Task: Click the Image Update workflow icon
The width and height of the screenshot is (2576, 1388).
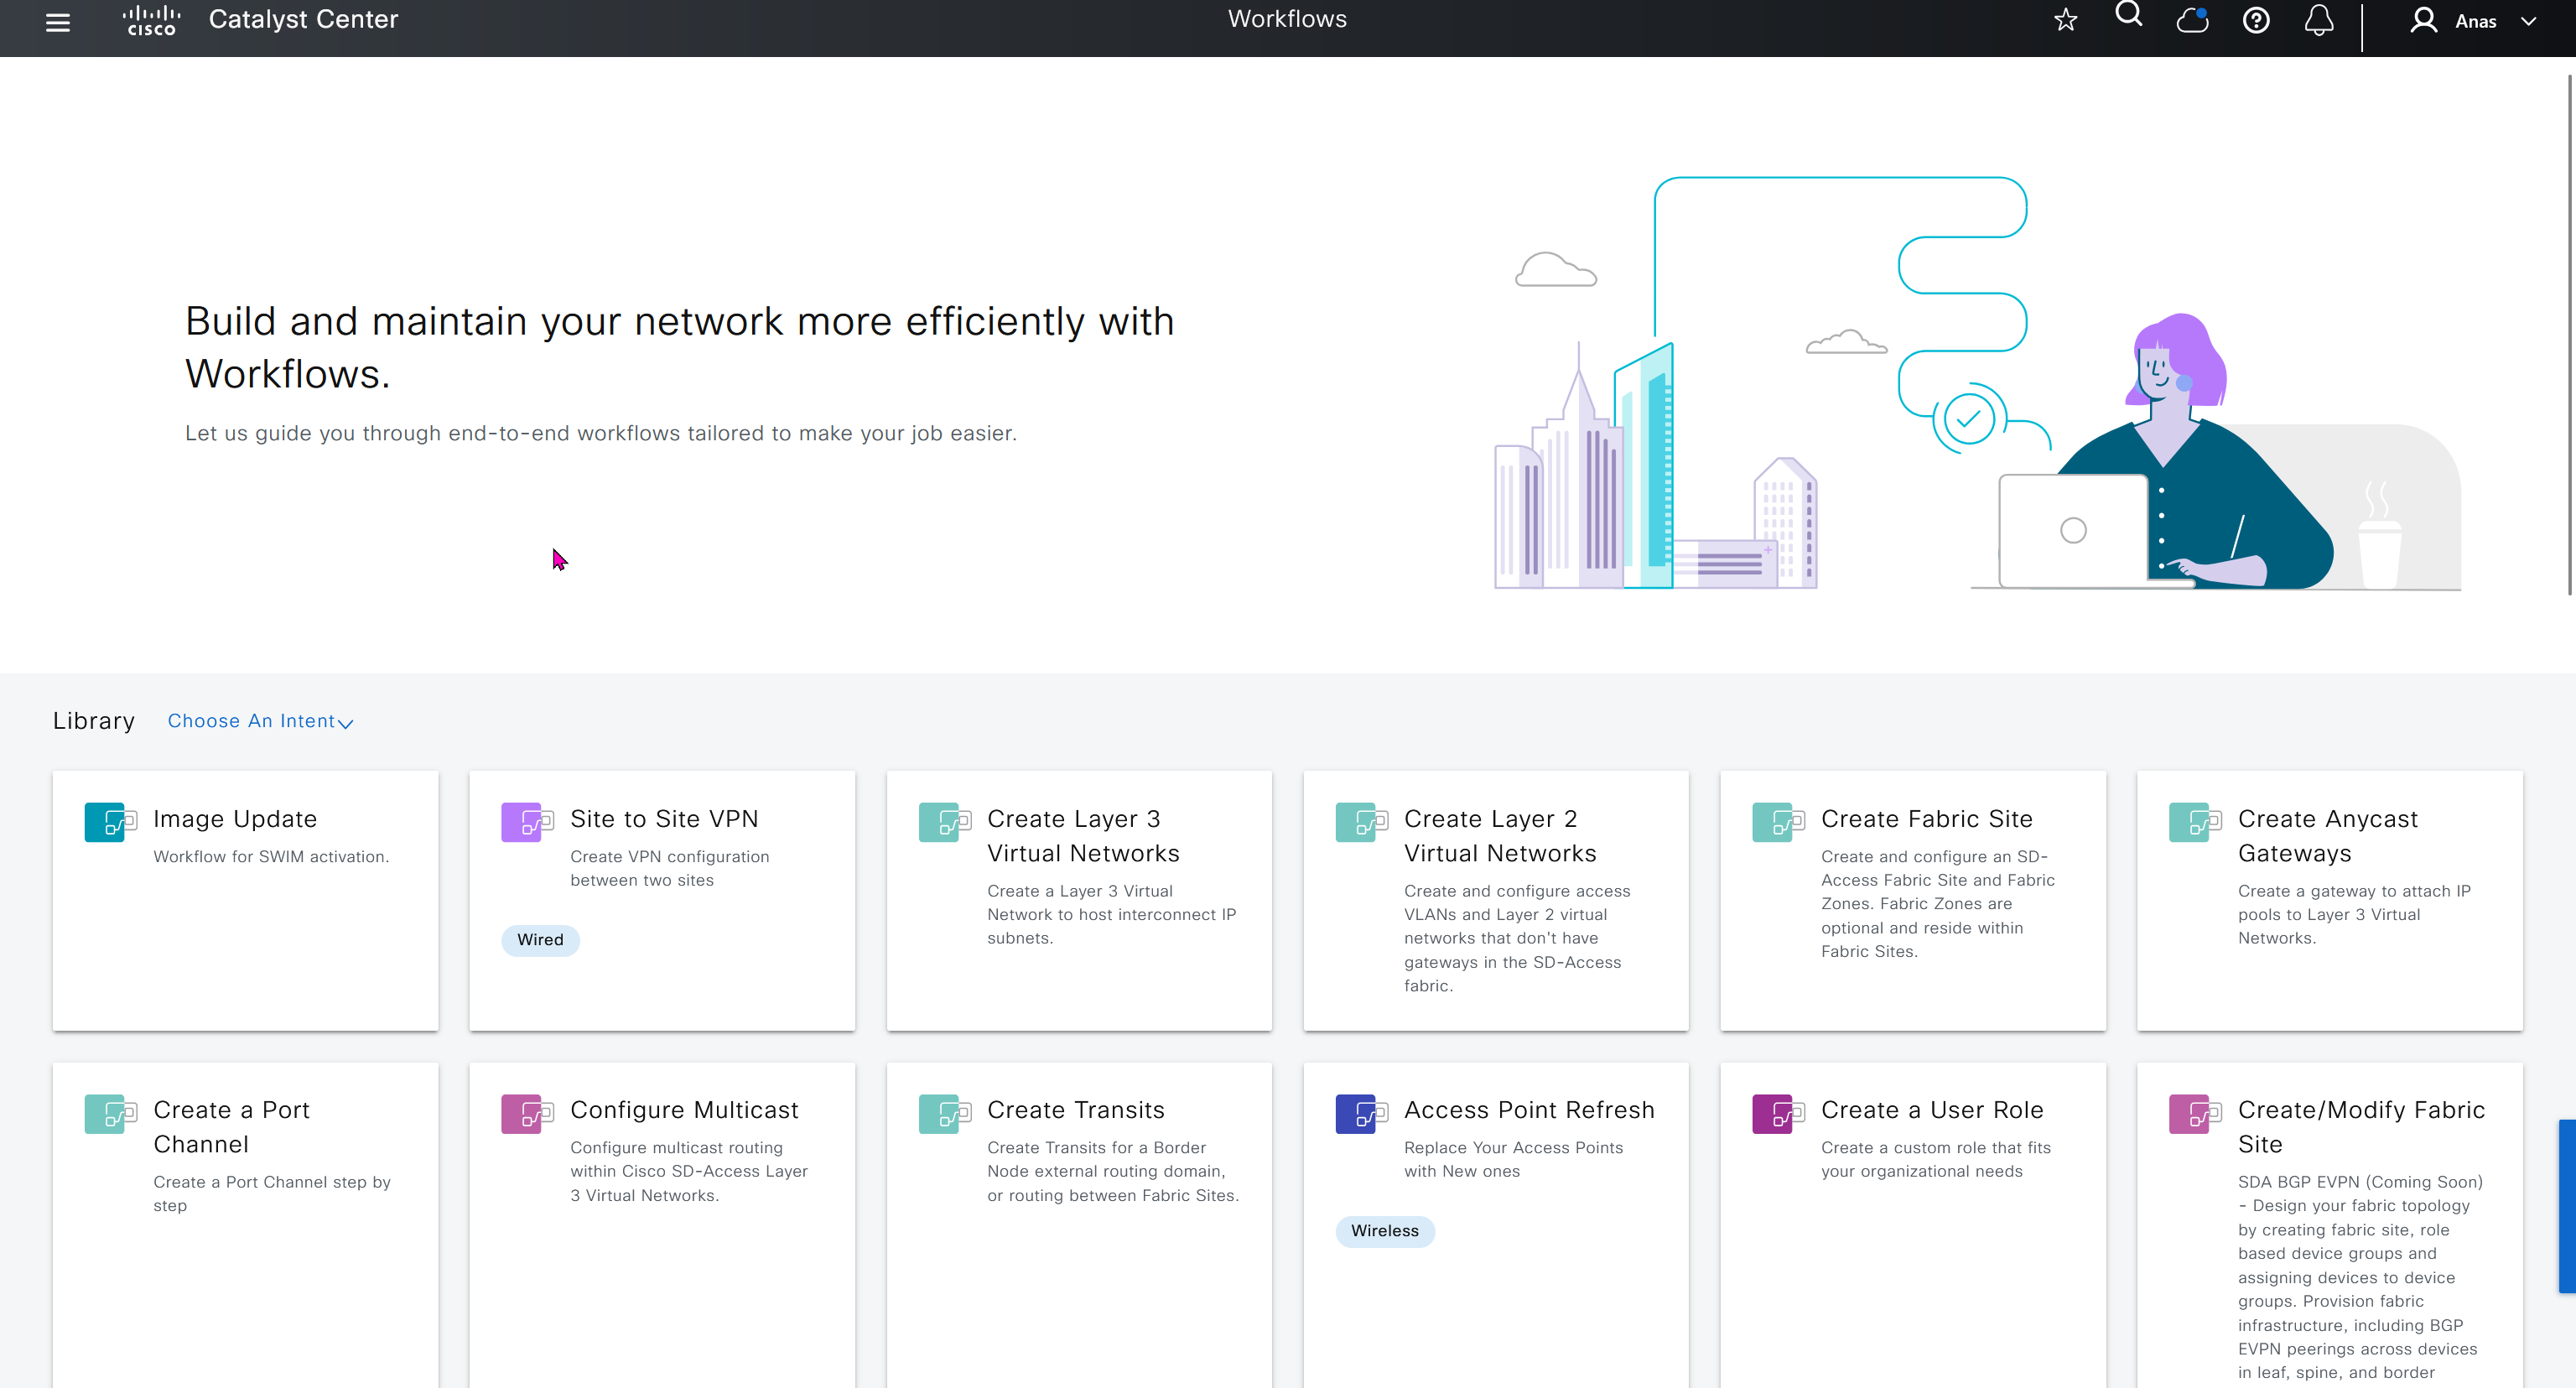Action: (x=110, y=822)
